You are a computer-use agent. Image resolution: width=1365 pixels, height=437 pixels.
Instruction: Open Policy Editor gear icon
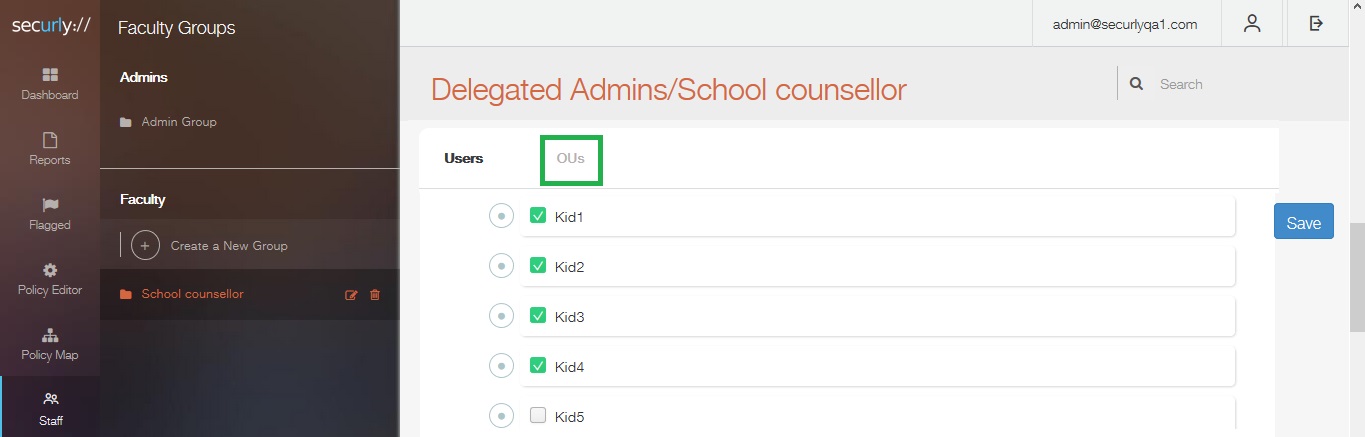click(x=50, y=270)
